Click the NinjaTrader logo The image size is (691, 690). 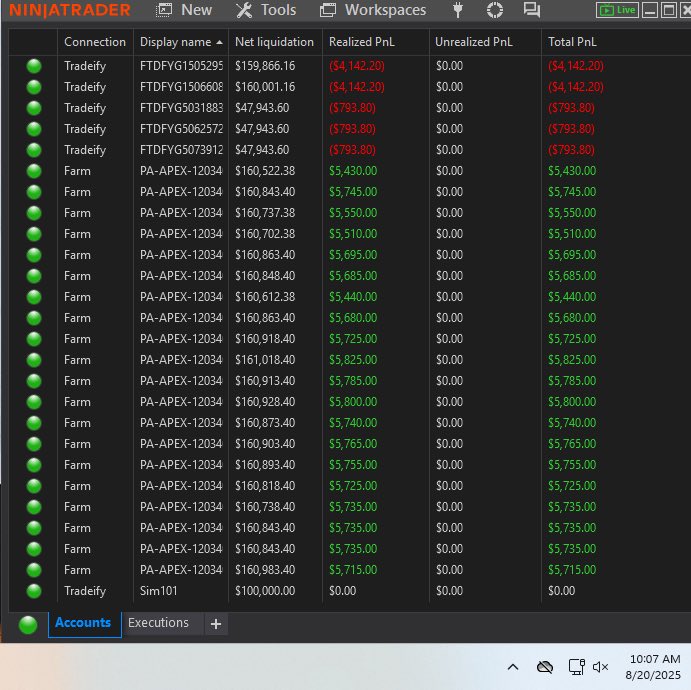pyautogui.click(x=70, y=10)
